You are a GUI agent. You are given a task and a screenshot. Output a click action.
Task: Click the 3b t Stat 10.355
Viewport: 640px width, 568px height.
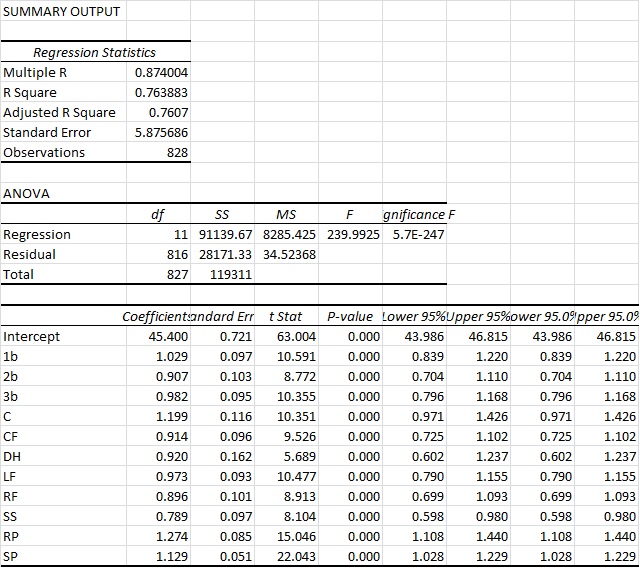click(x=296, y=397)
